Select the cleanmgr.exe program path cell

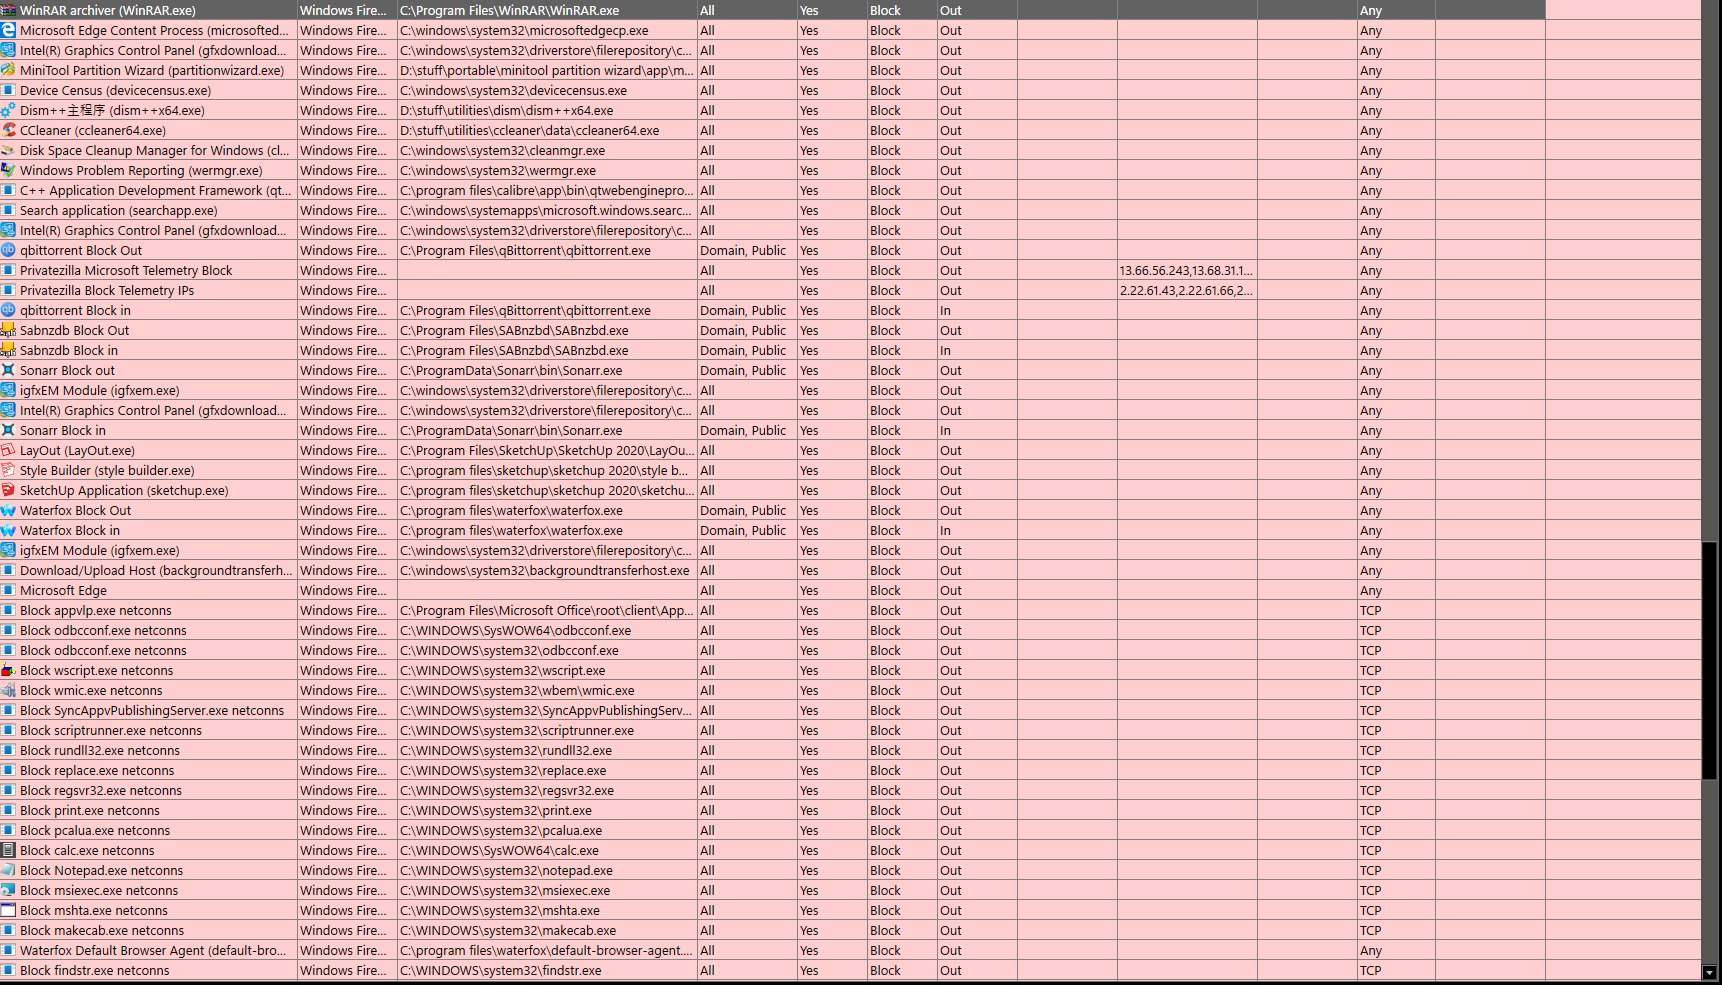click(x=547, y=150)
